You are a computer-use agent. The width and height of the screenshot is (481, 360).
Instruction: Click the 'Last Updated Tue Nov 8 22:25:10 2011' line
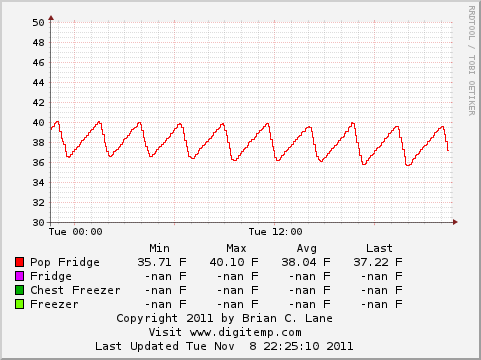click(x=224, y=346)
